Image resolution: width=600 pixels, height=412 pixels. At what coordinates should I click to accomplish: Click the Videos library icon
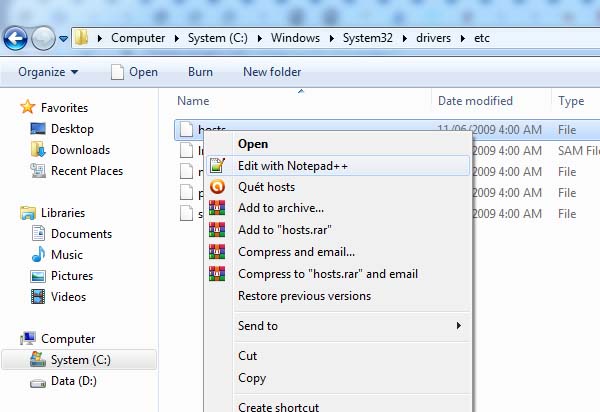[38, 296]
